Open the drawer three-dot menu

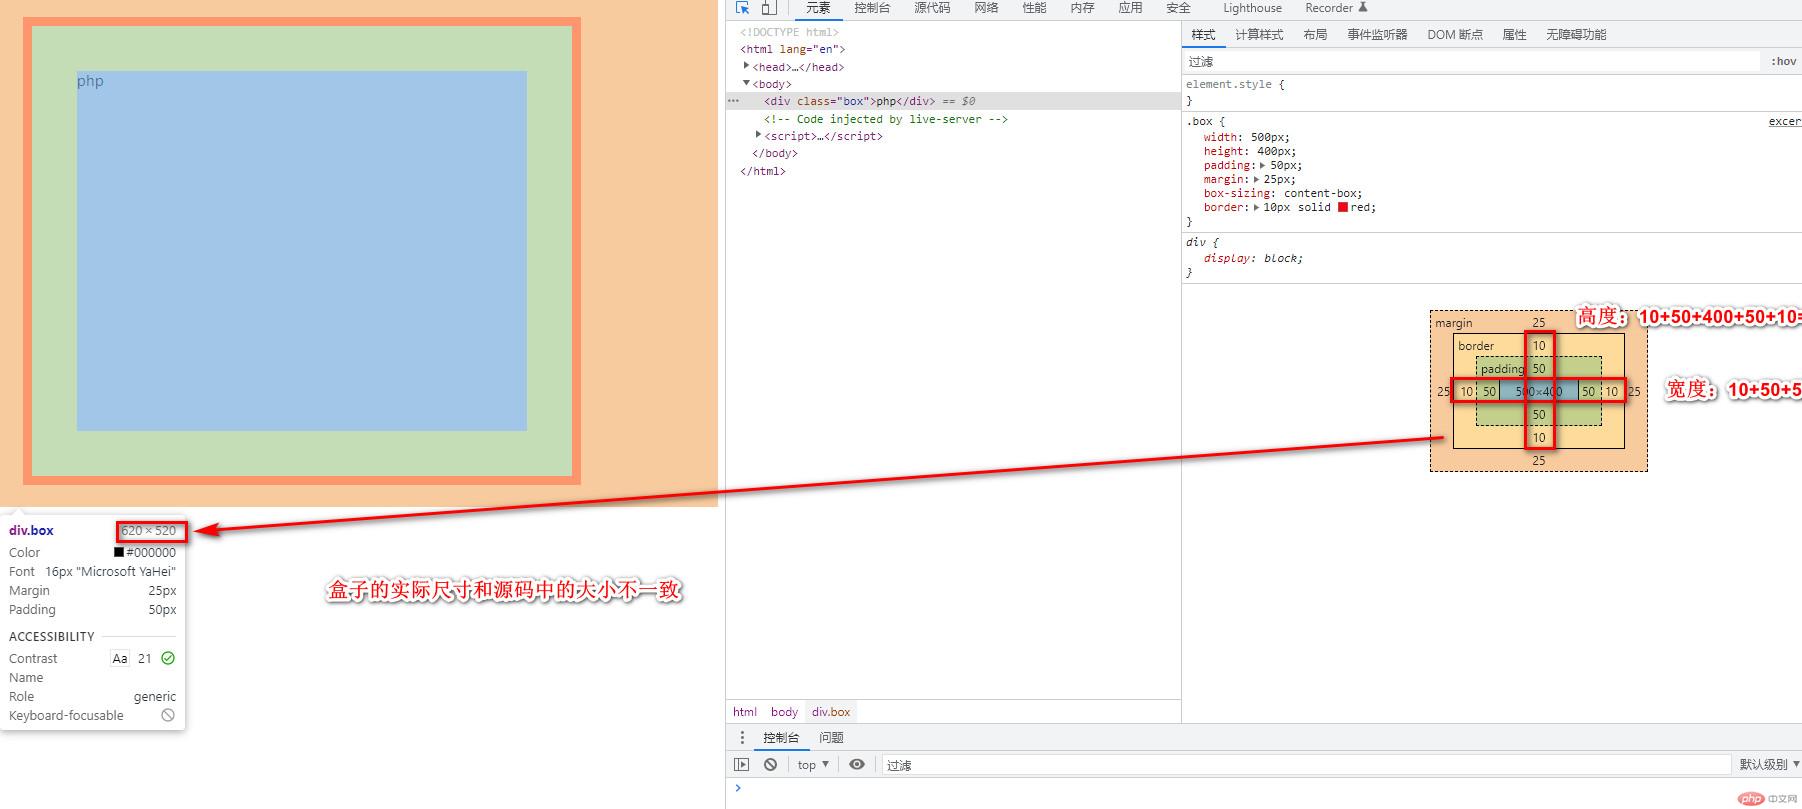pos(742,737)
